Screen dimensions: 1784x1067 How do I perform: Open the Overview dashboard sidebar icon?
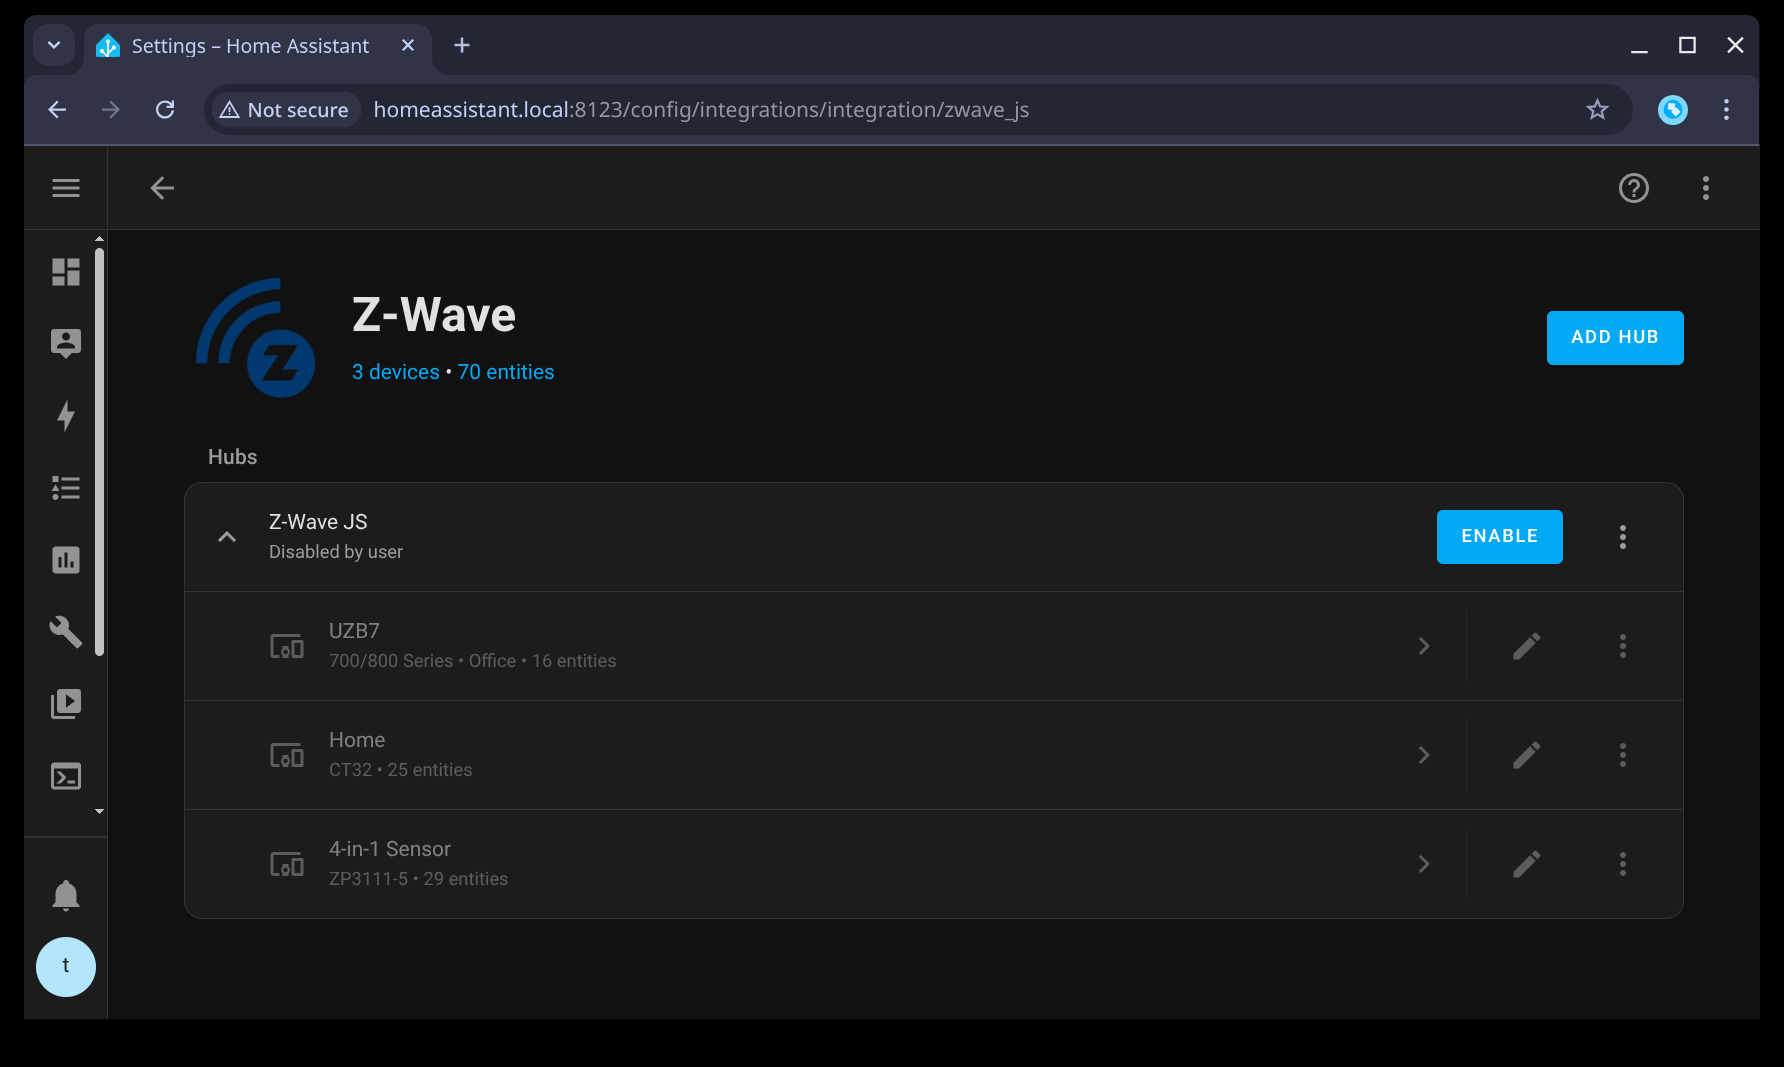66,272
